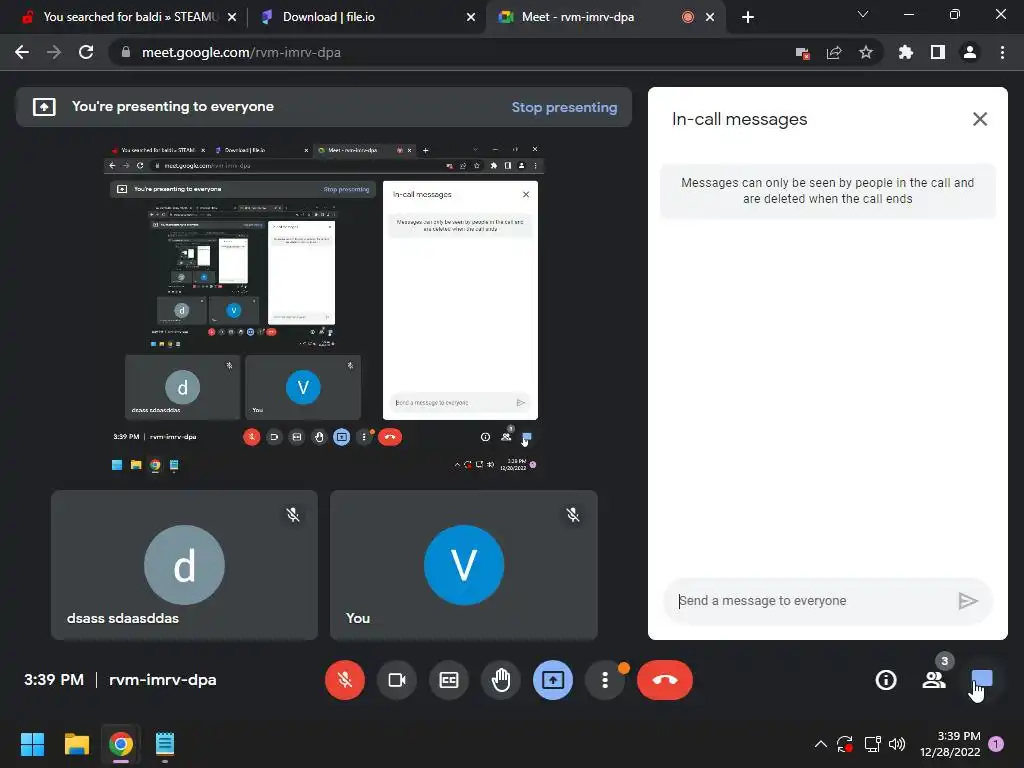1024x768 pixels.
Task: Click the rvm-imrv-dpa meeting code text
Action: 163,680
